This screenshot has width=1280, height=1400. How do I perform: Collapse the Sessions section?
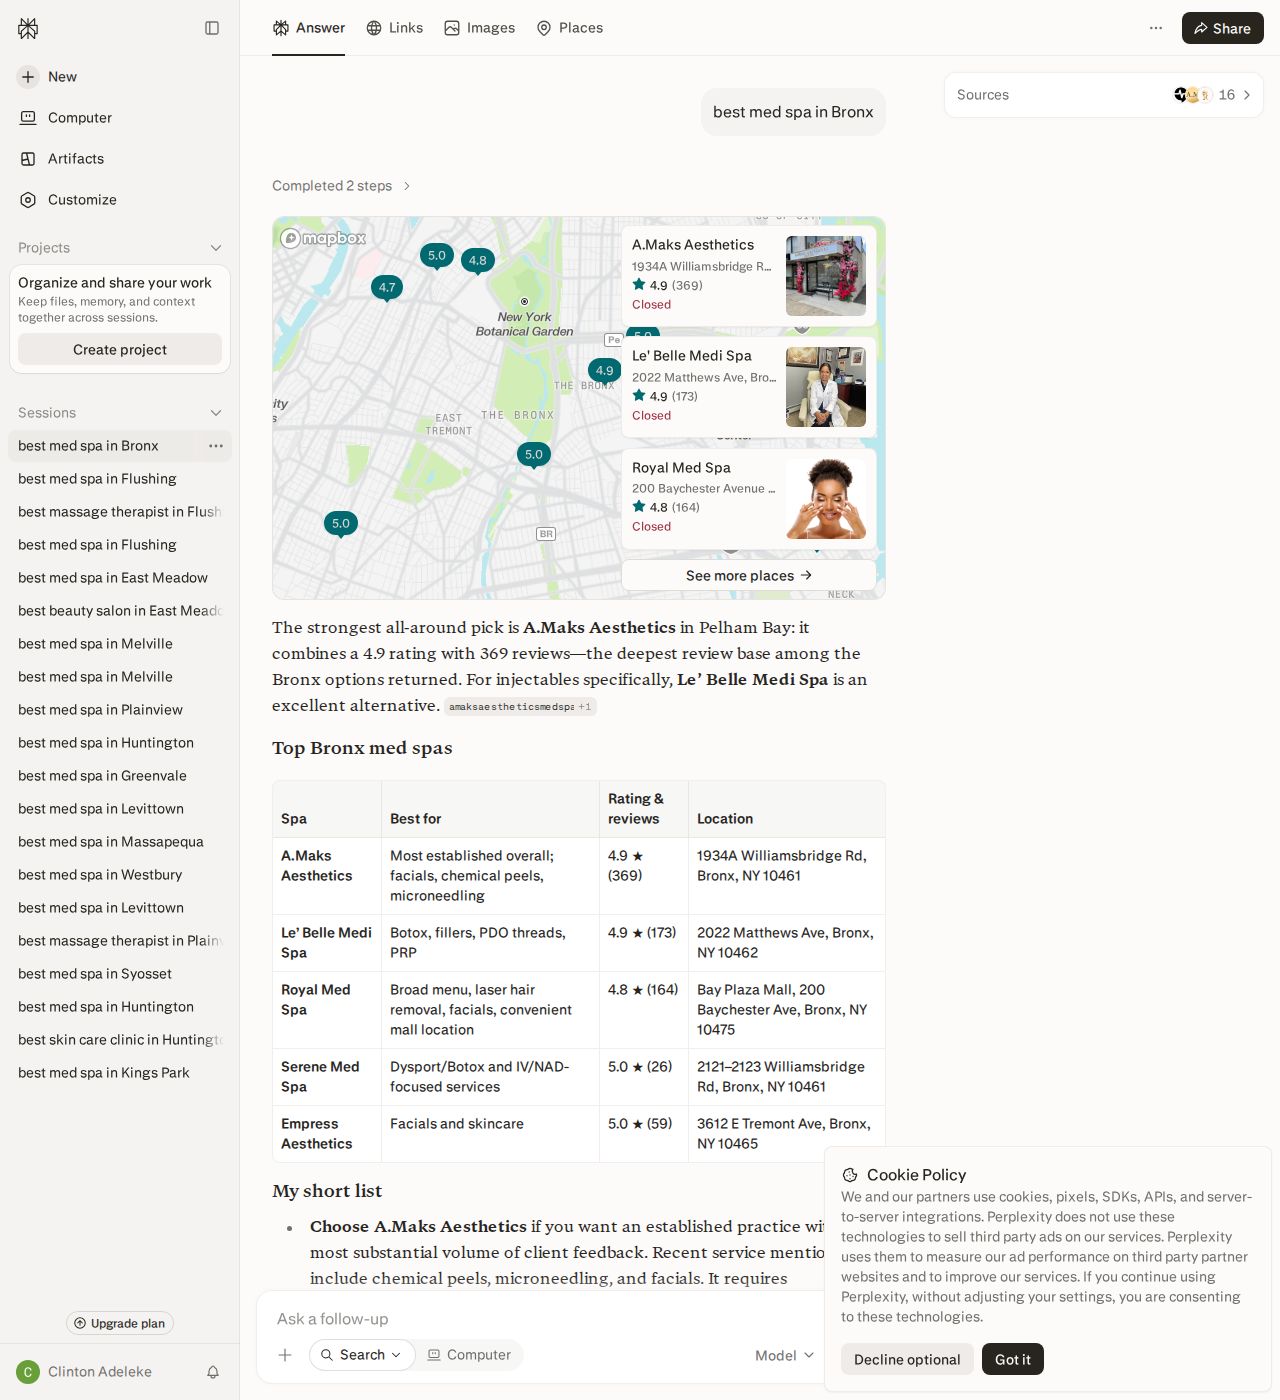point(215,413)
